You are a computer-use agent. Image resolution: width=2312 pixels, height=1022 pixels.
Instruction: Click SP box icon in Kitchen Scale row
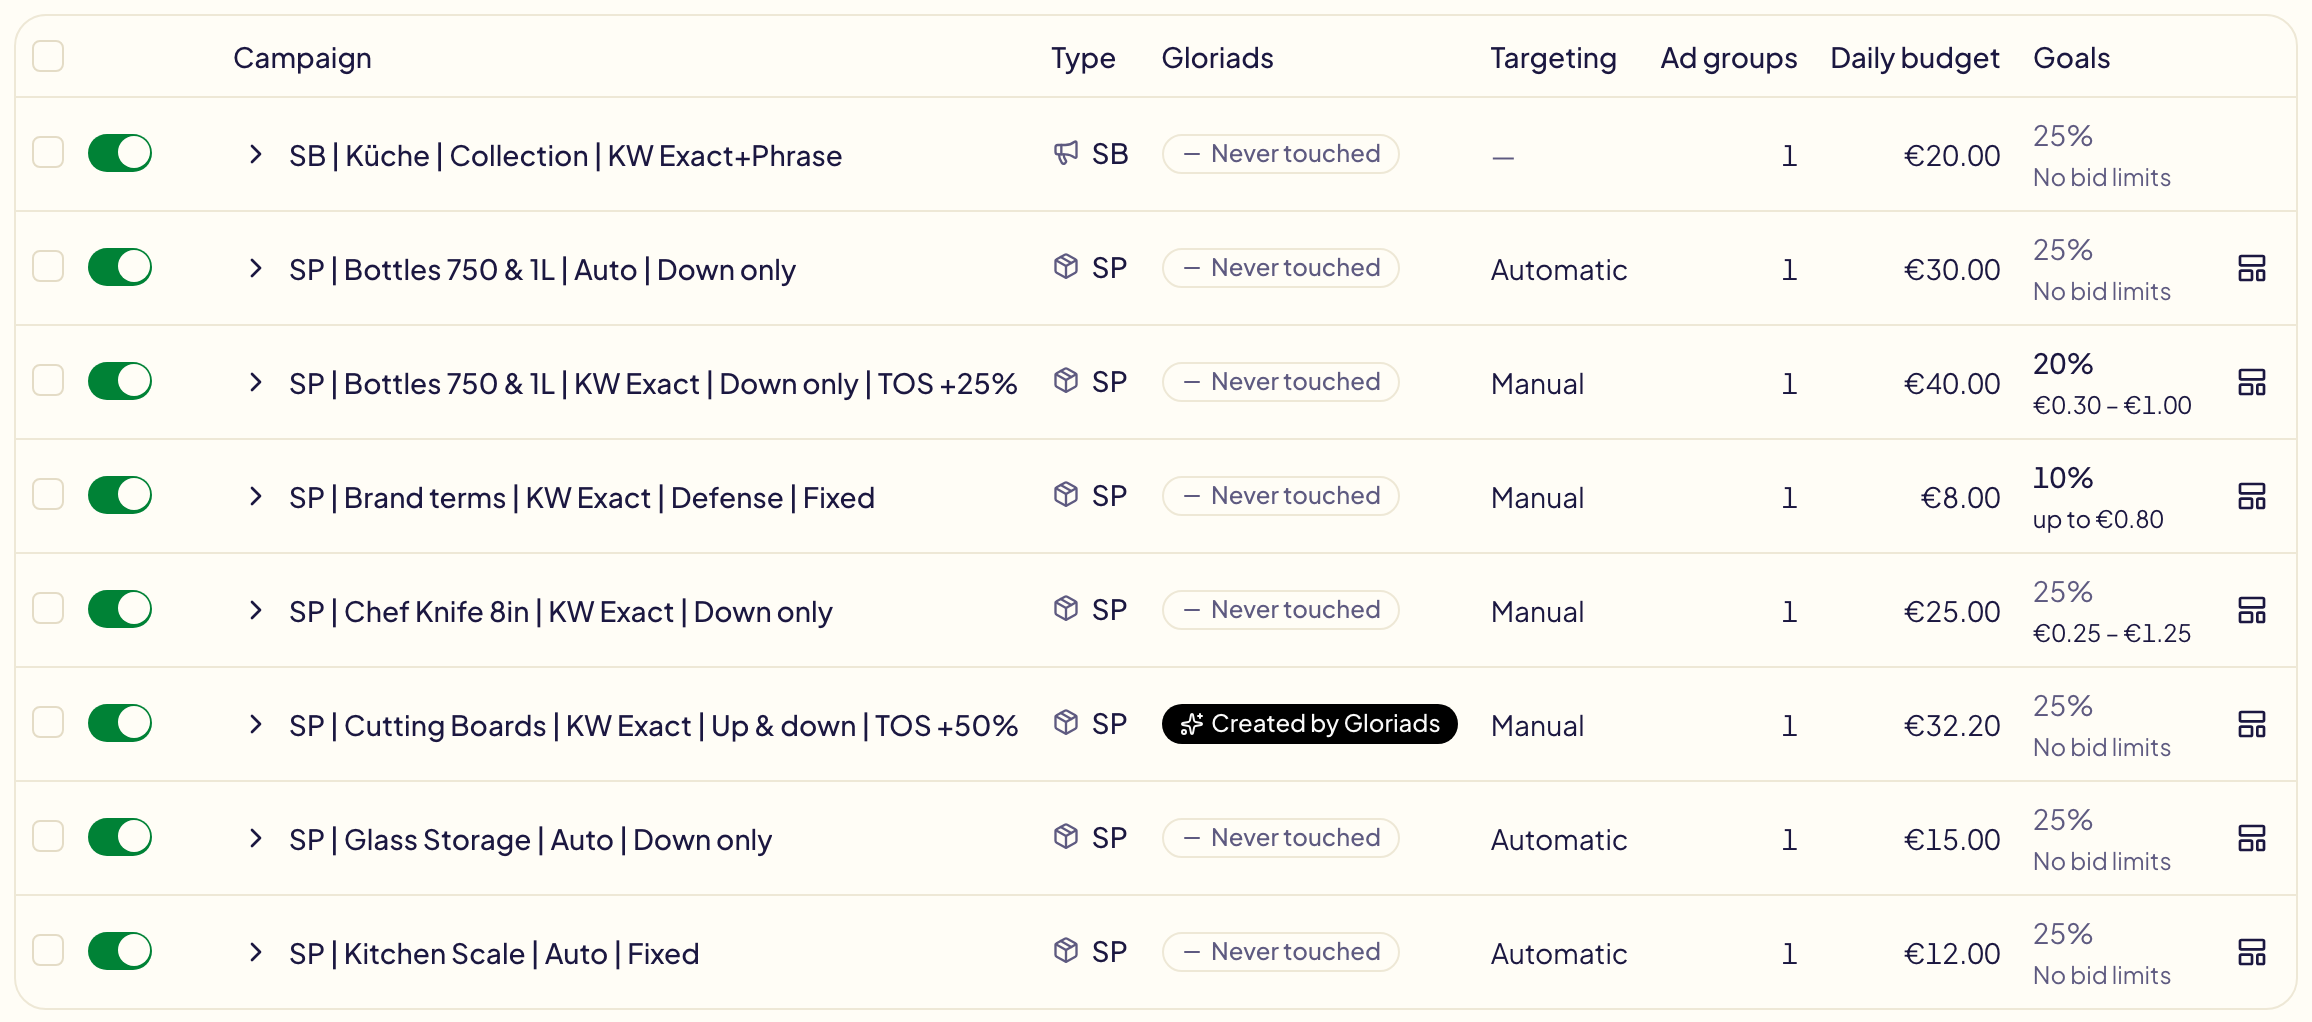[1066, 951]
